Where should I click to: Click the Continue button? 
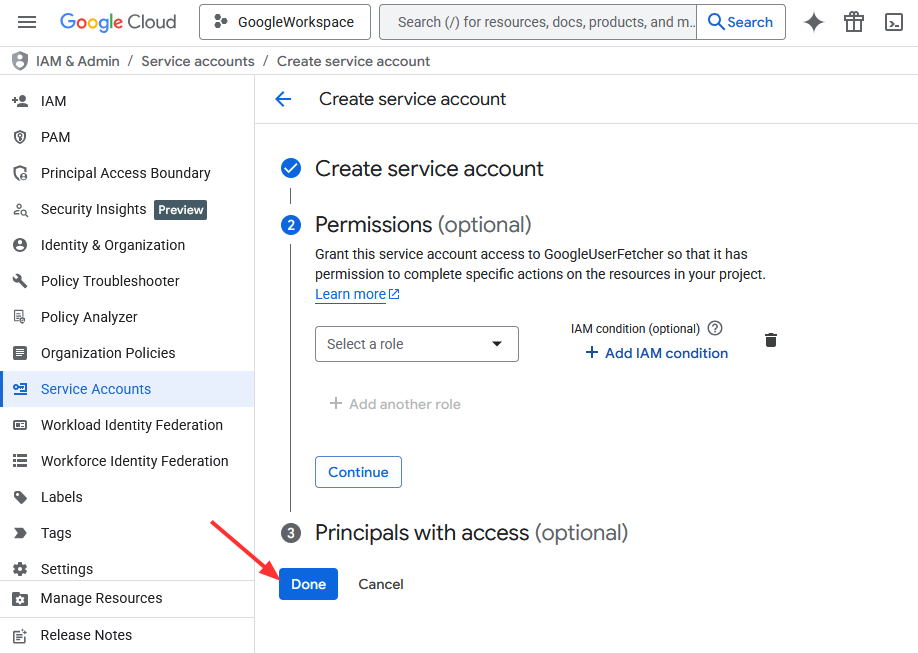click(x=358, y=472)
